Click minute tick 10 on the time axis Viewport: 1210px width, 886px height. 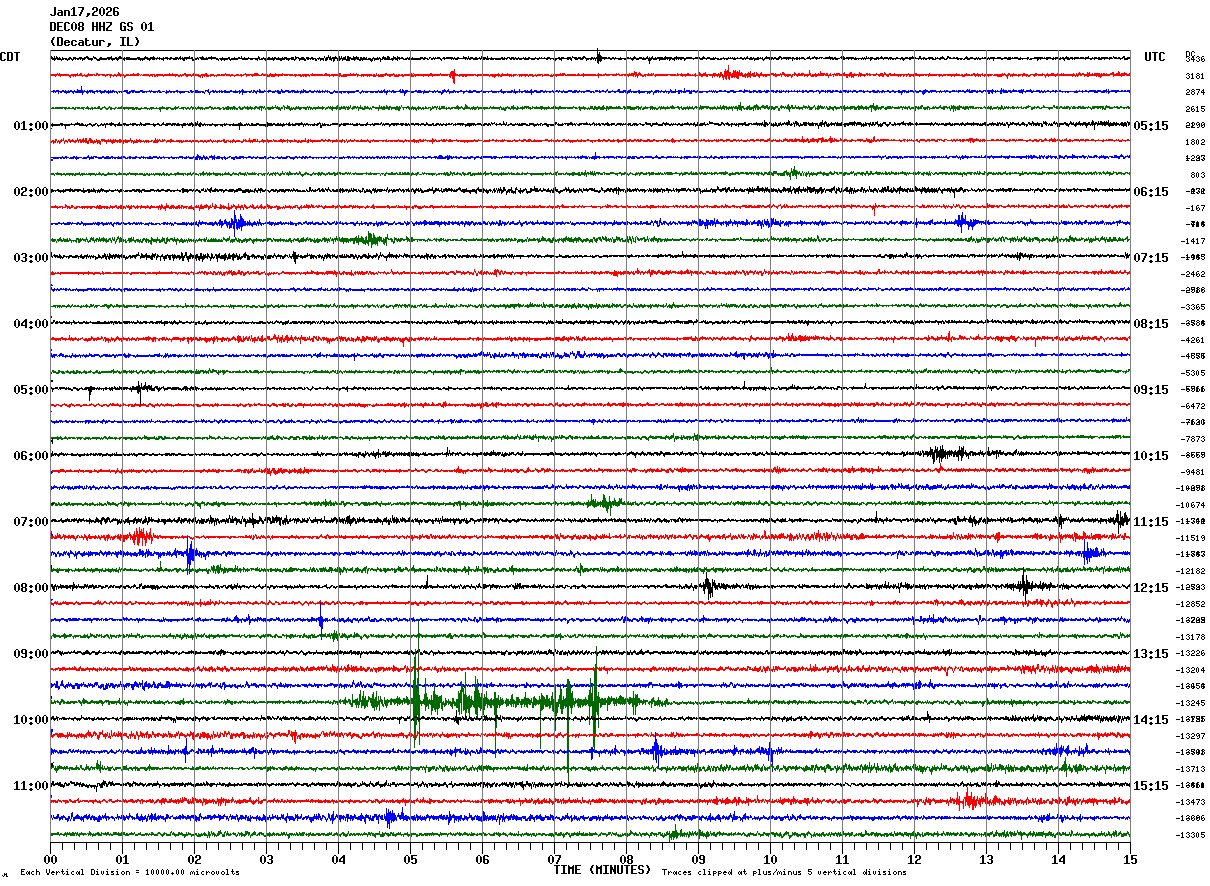point(770,859)
